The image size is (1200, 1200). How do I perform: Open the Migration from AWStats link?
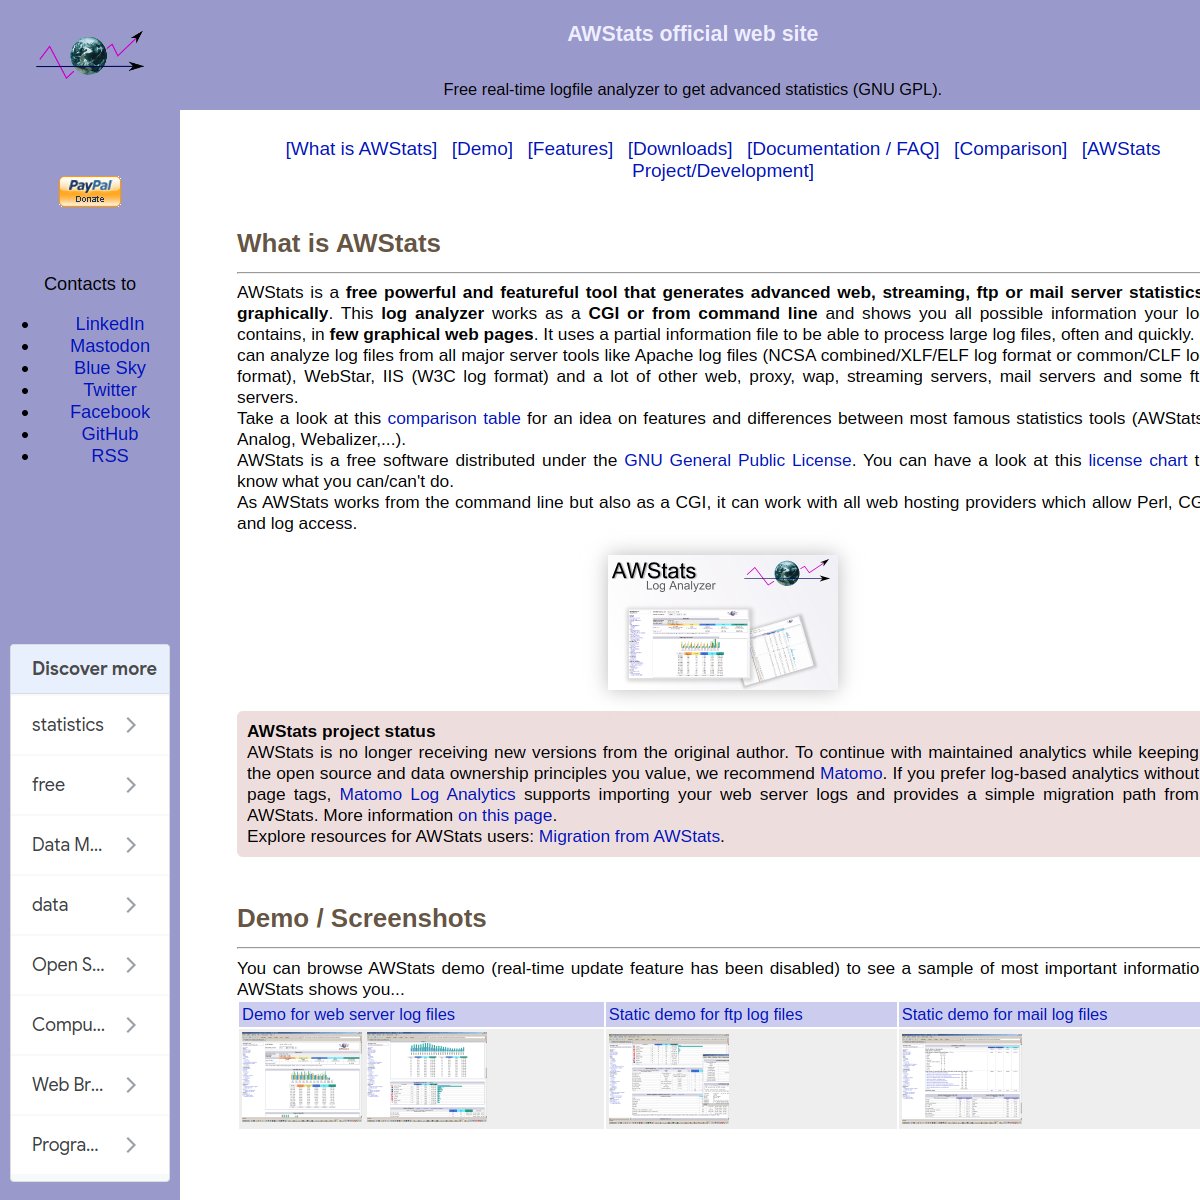click(629, 836)
